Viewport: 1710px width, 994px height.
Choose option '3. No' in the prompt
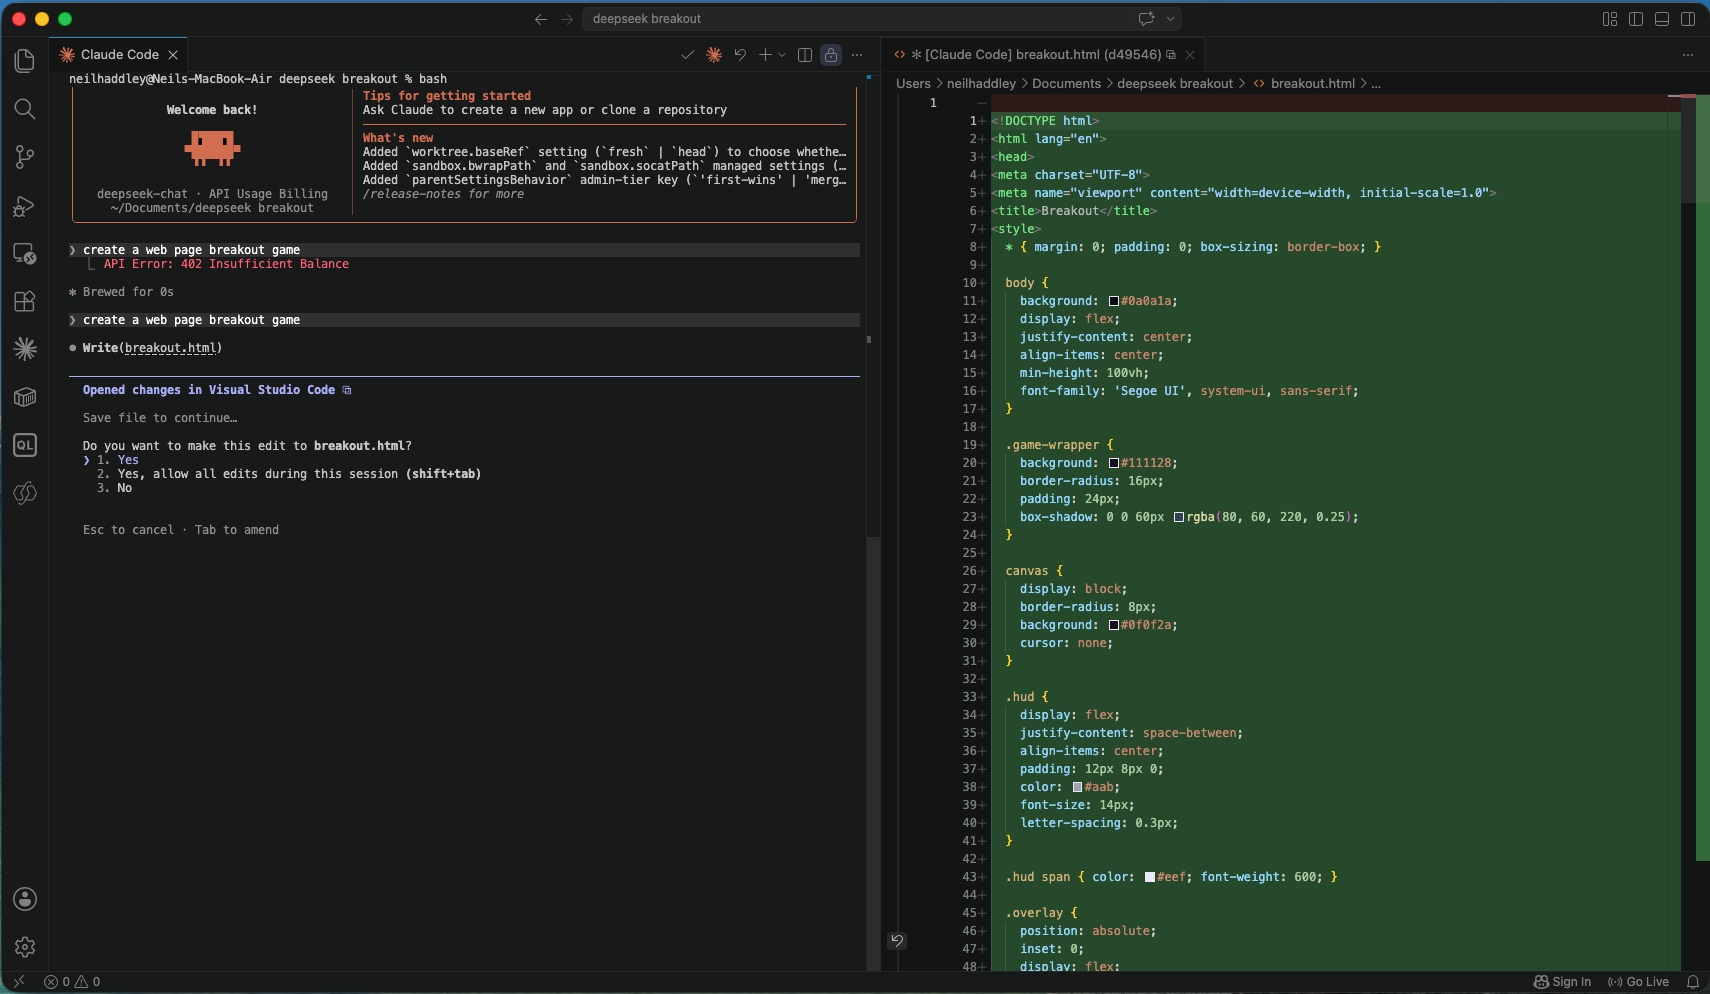tap(114, 488)
